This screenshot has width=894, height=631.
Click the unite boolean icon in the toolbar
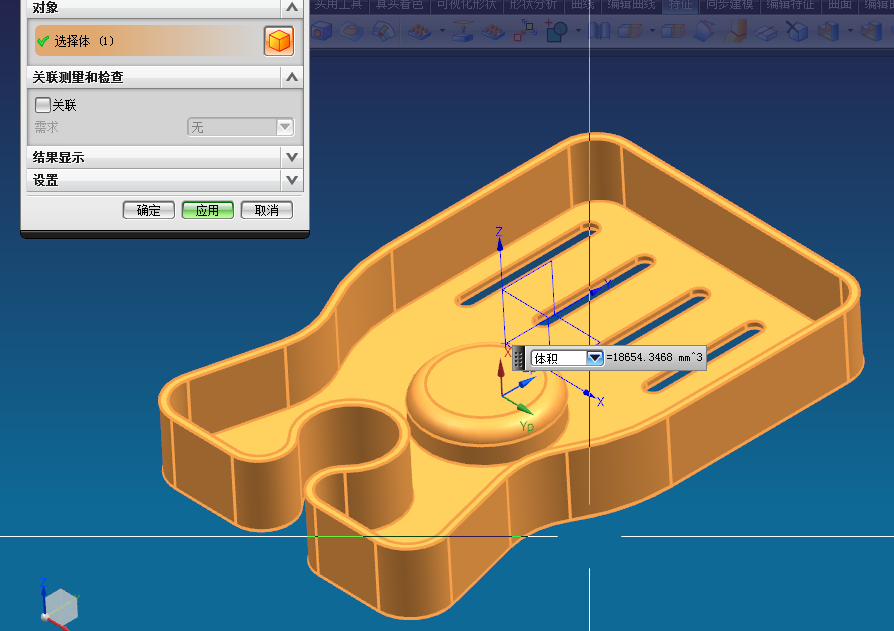(556, 31)
